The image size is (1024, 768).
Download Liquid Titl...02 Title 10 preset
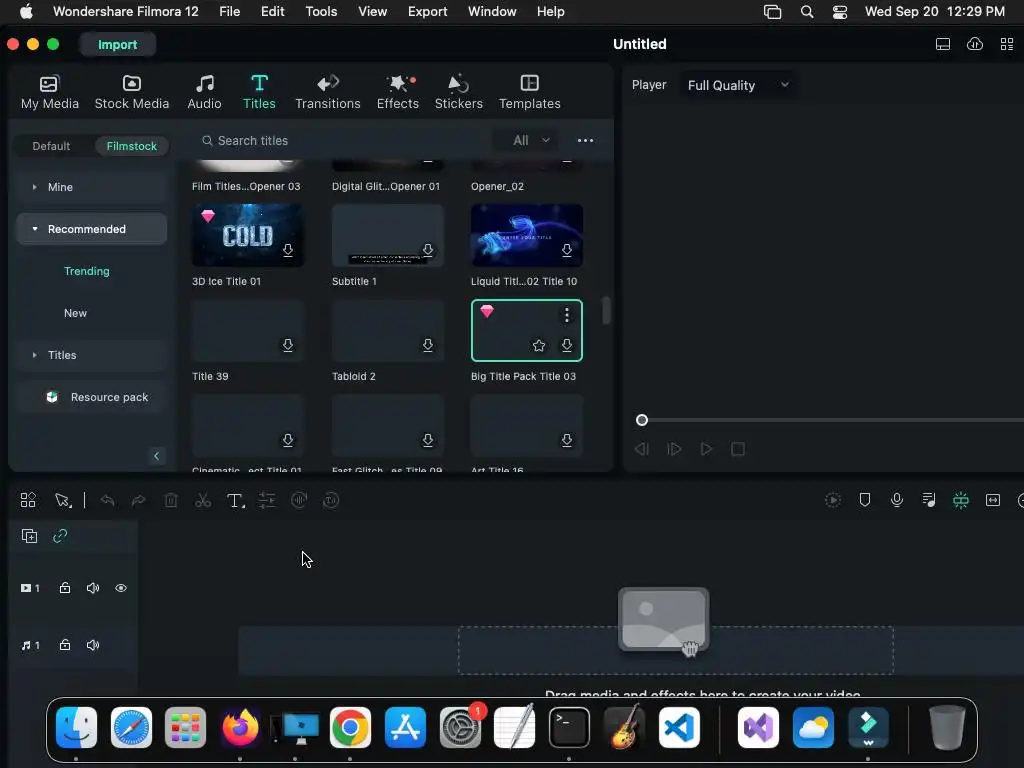pyautogui.click(x=567, y=250)
